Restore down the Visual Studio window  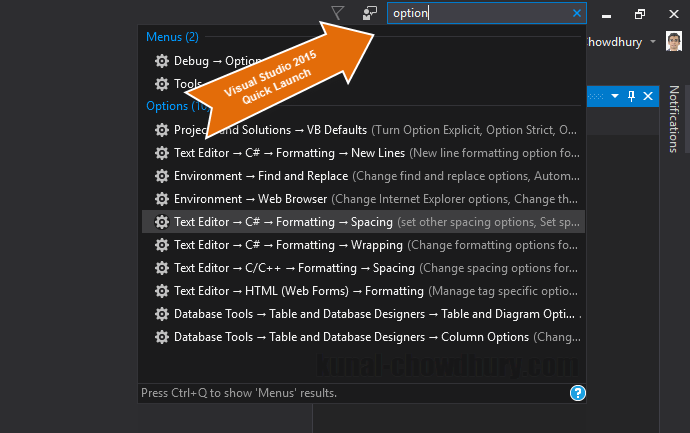click(x=640, y=14)
